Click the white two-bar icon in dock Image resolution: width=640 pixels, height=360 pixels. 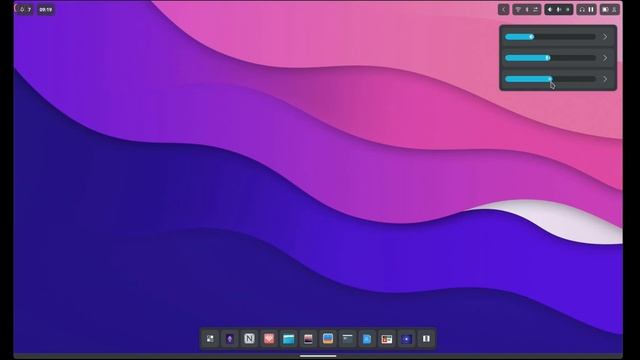click(x=426, y=338)
